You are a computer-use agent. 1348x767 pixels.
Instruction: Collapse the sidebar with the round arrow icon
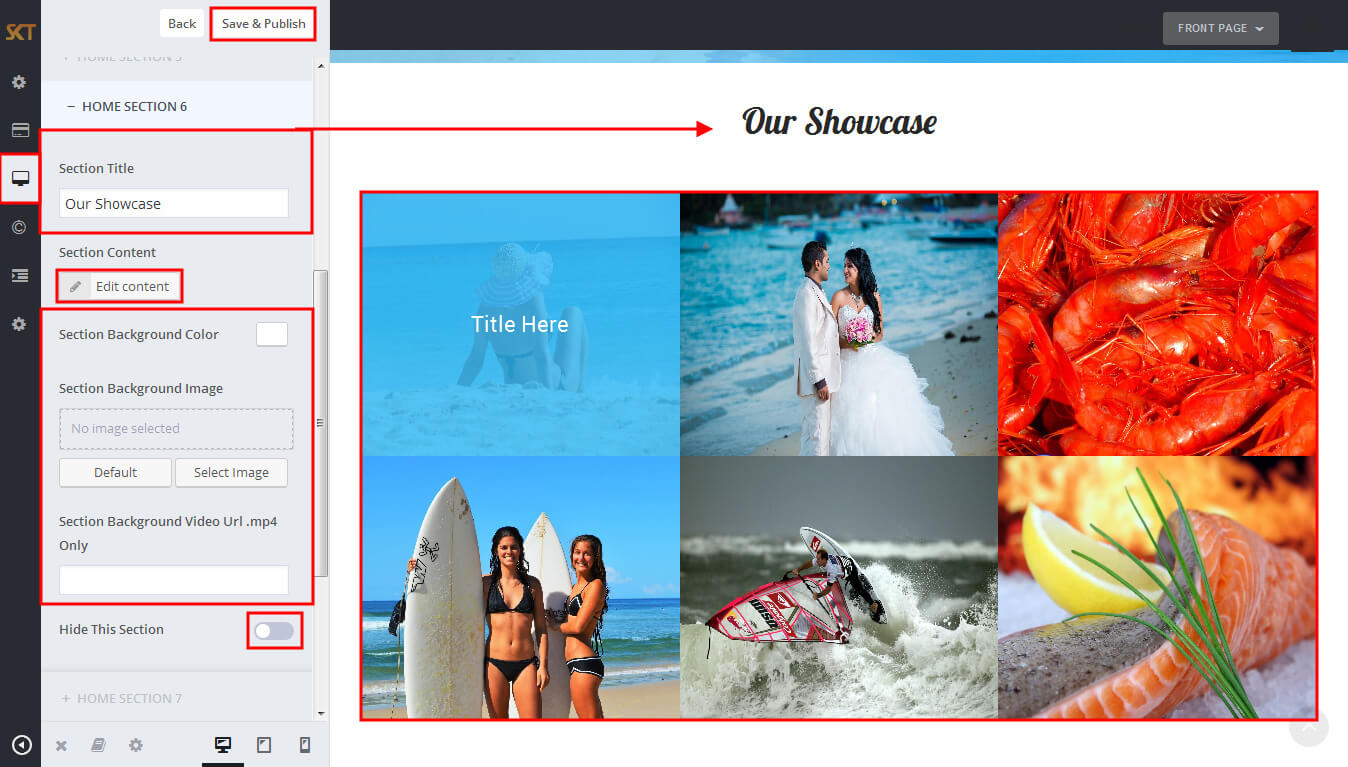(21, 745)
